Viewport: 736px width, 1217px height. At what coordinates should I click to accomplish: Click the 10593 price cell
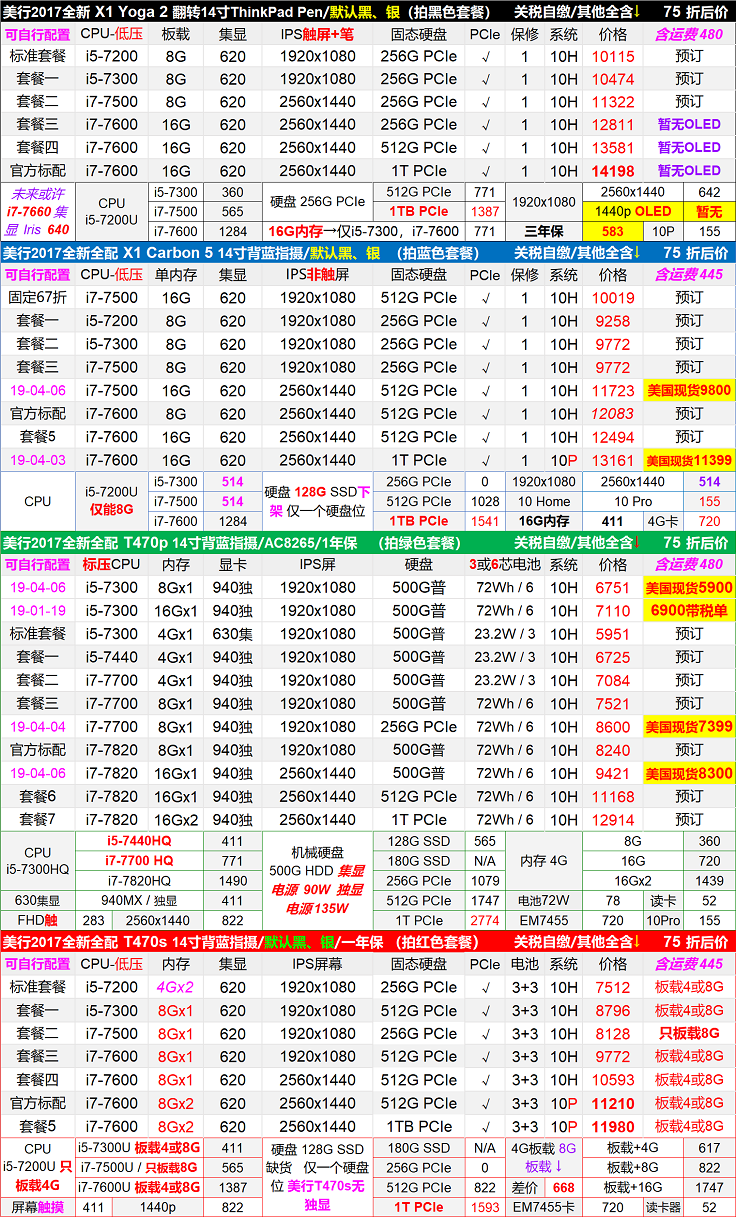tap(613, 1081)
